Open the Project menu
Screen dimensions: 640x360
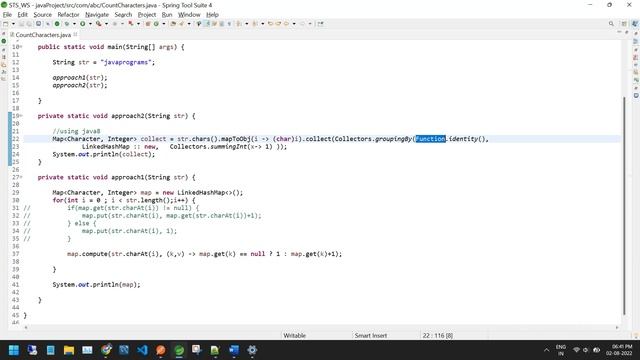click(x=147, y=15)
